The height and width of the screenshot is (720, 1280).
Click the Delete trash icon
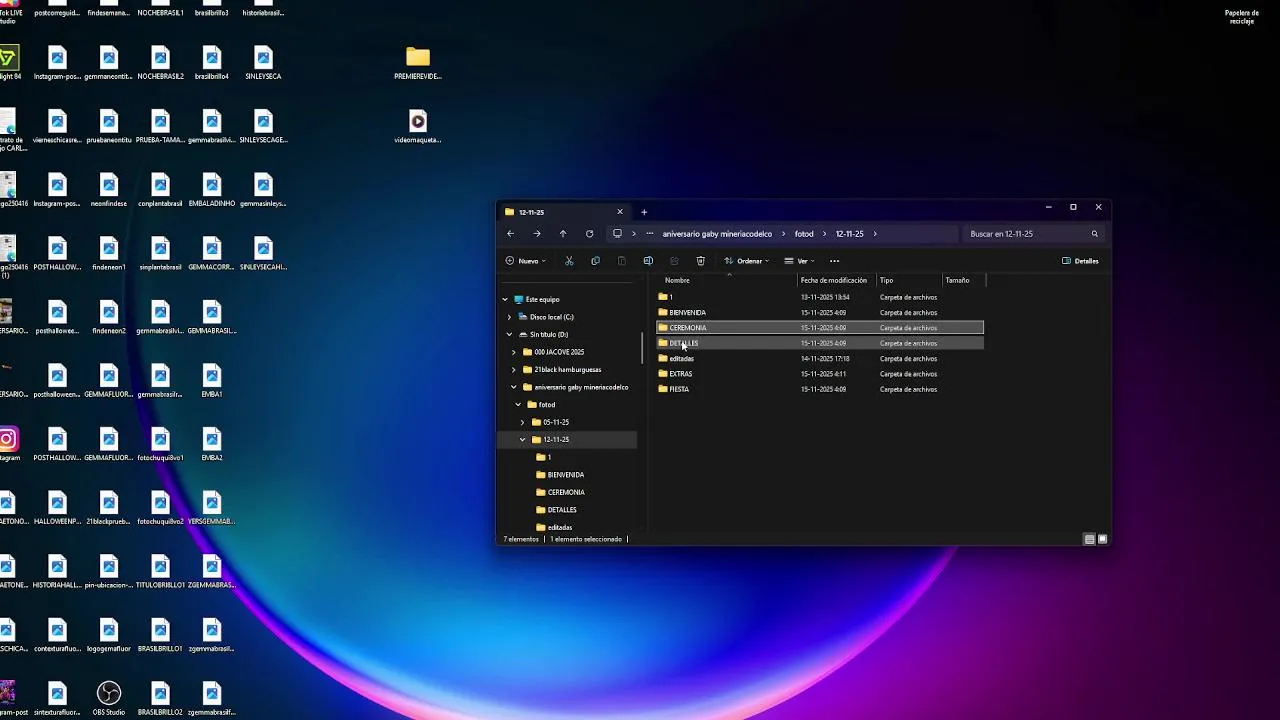pos(700,261)
